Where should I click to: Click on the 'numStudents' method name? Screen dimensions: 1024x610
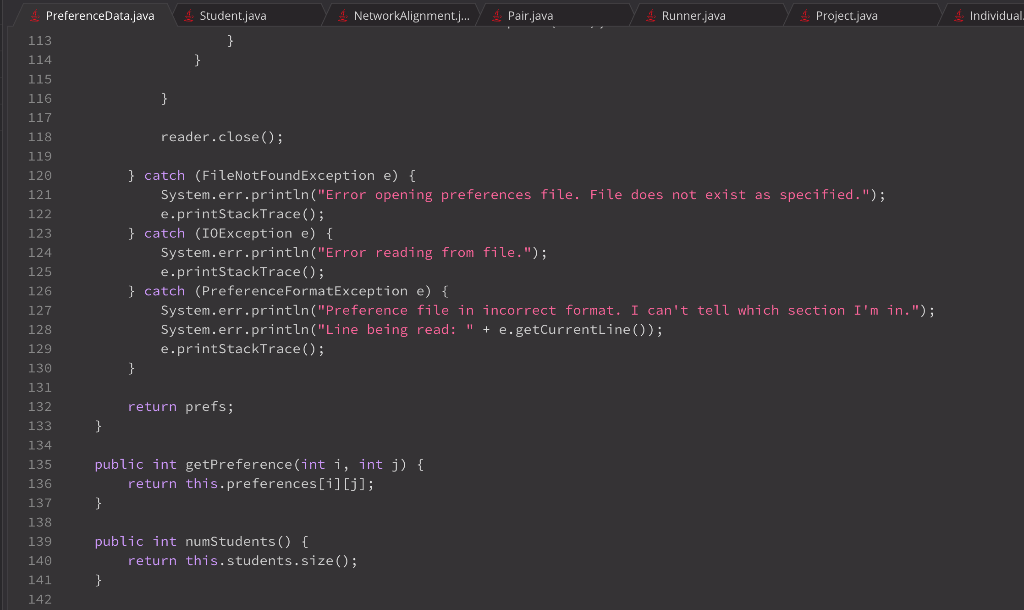[231, 541]
